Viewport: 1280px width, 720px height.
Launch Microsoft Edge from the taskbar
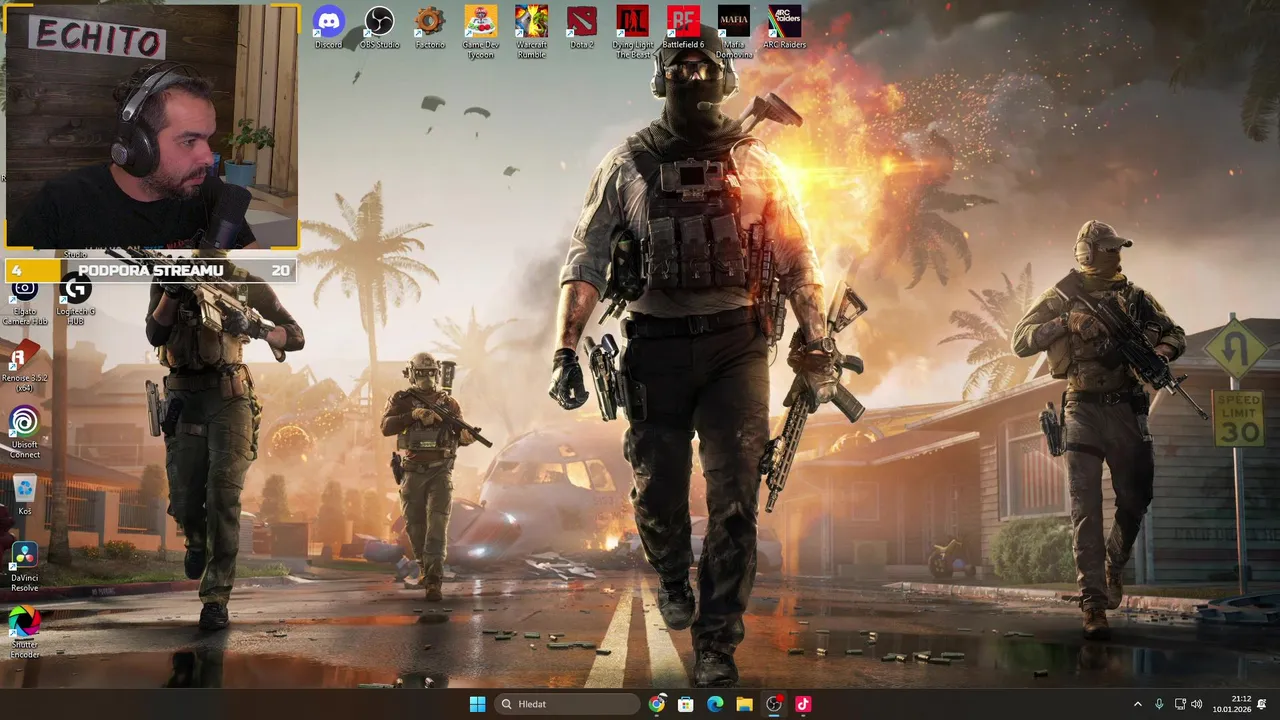click(x=715, y=704)
